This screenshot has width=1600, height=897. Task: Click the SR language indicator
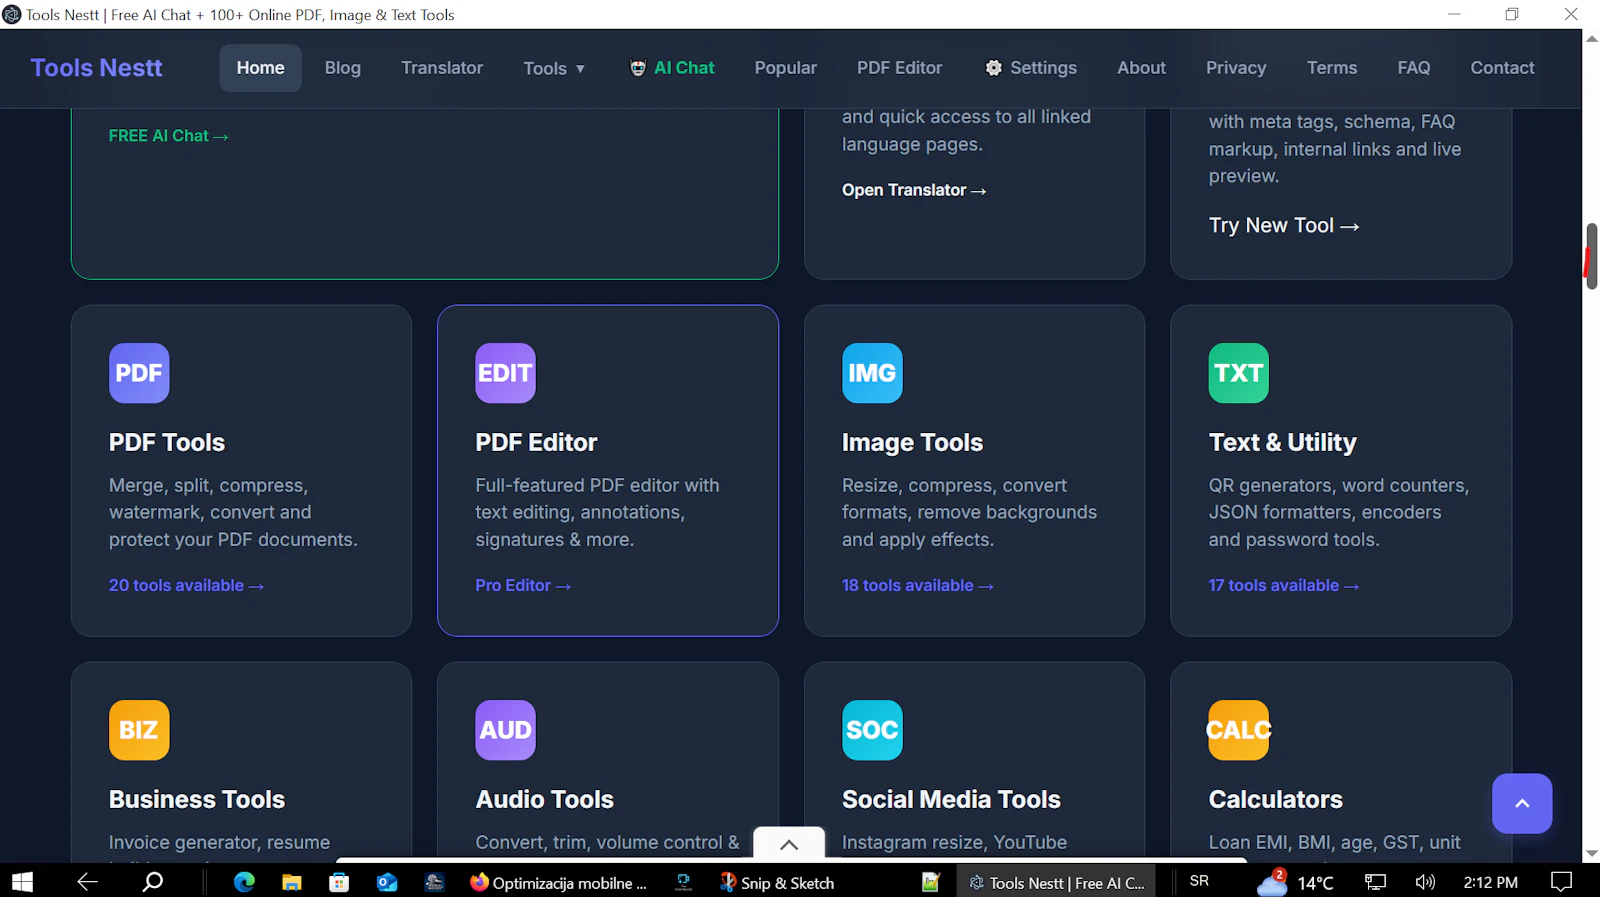pos(1199,881)
